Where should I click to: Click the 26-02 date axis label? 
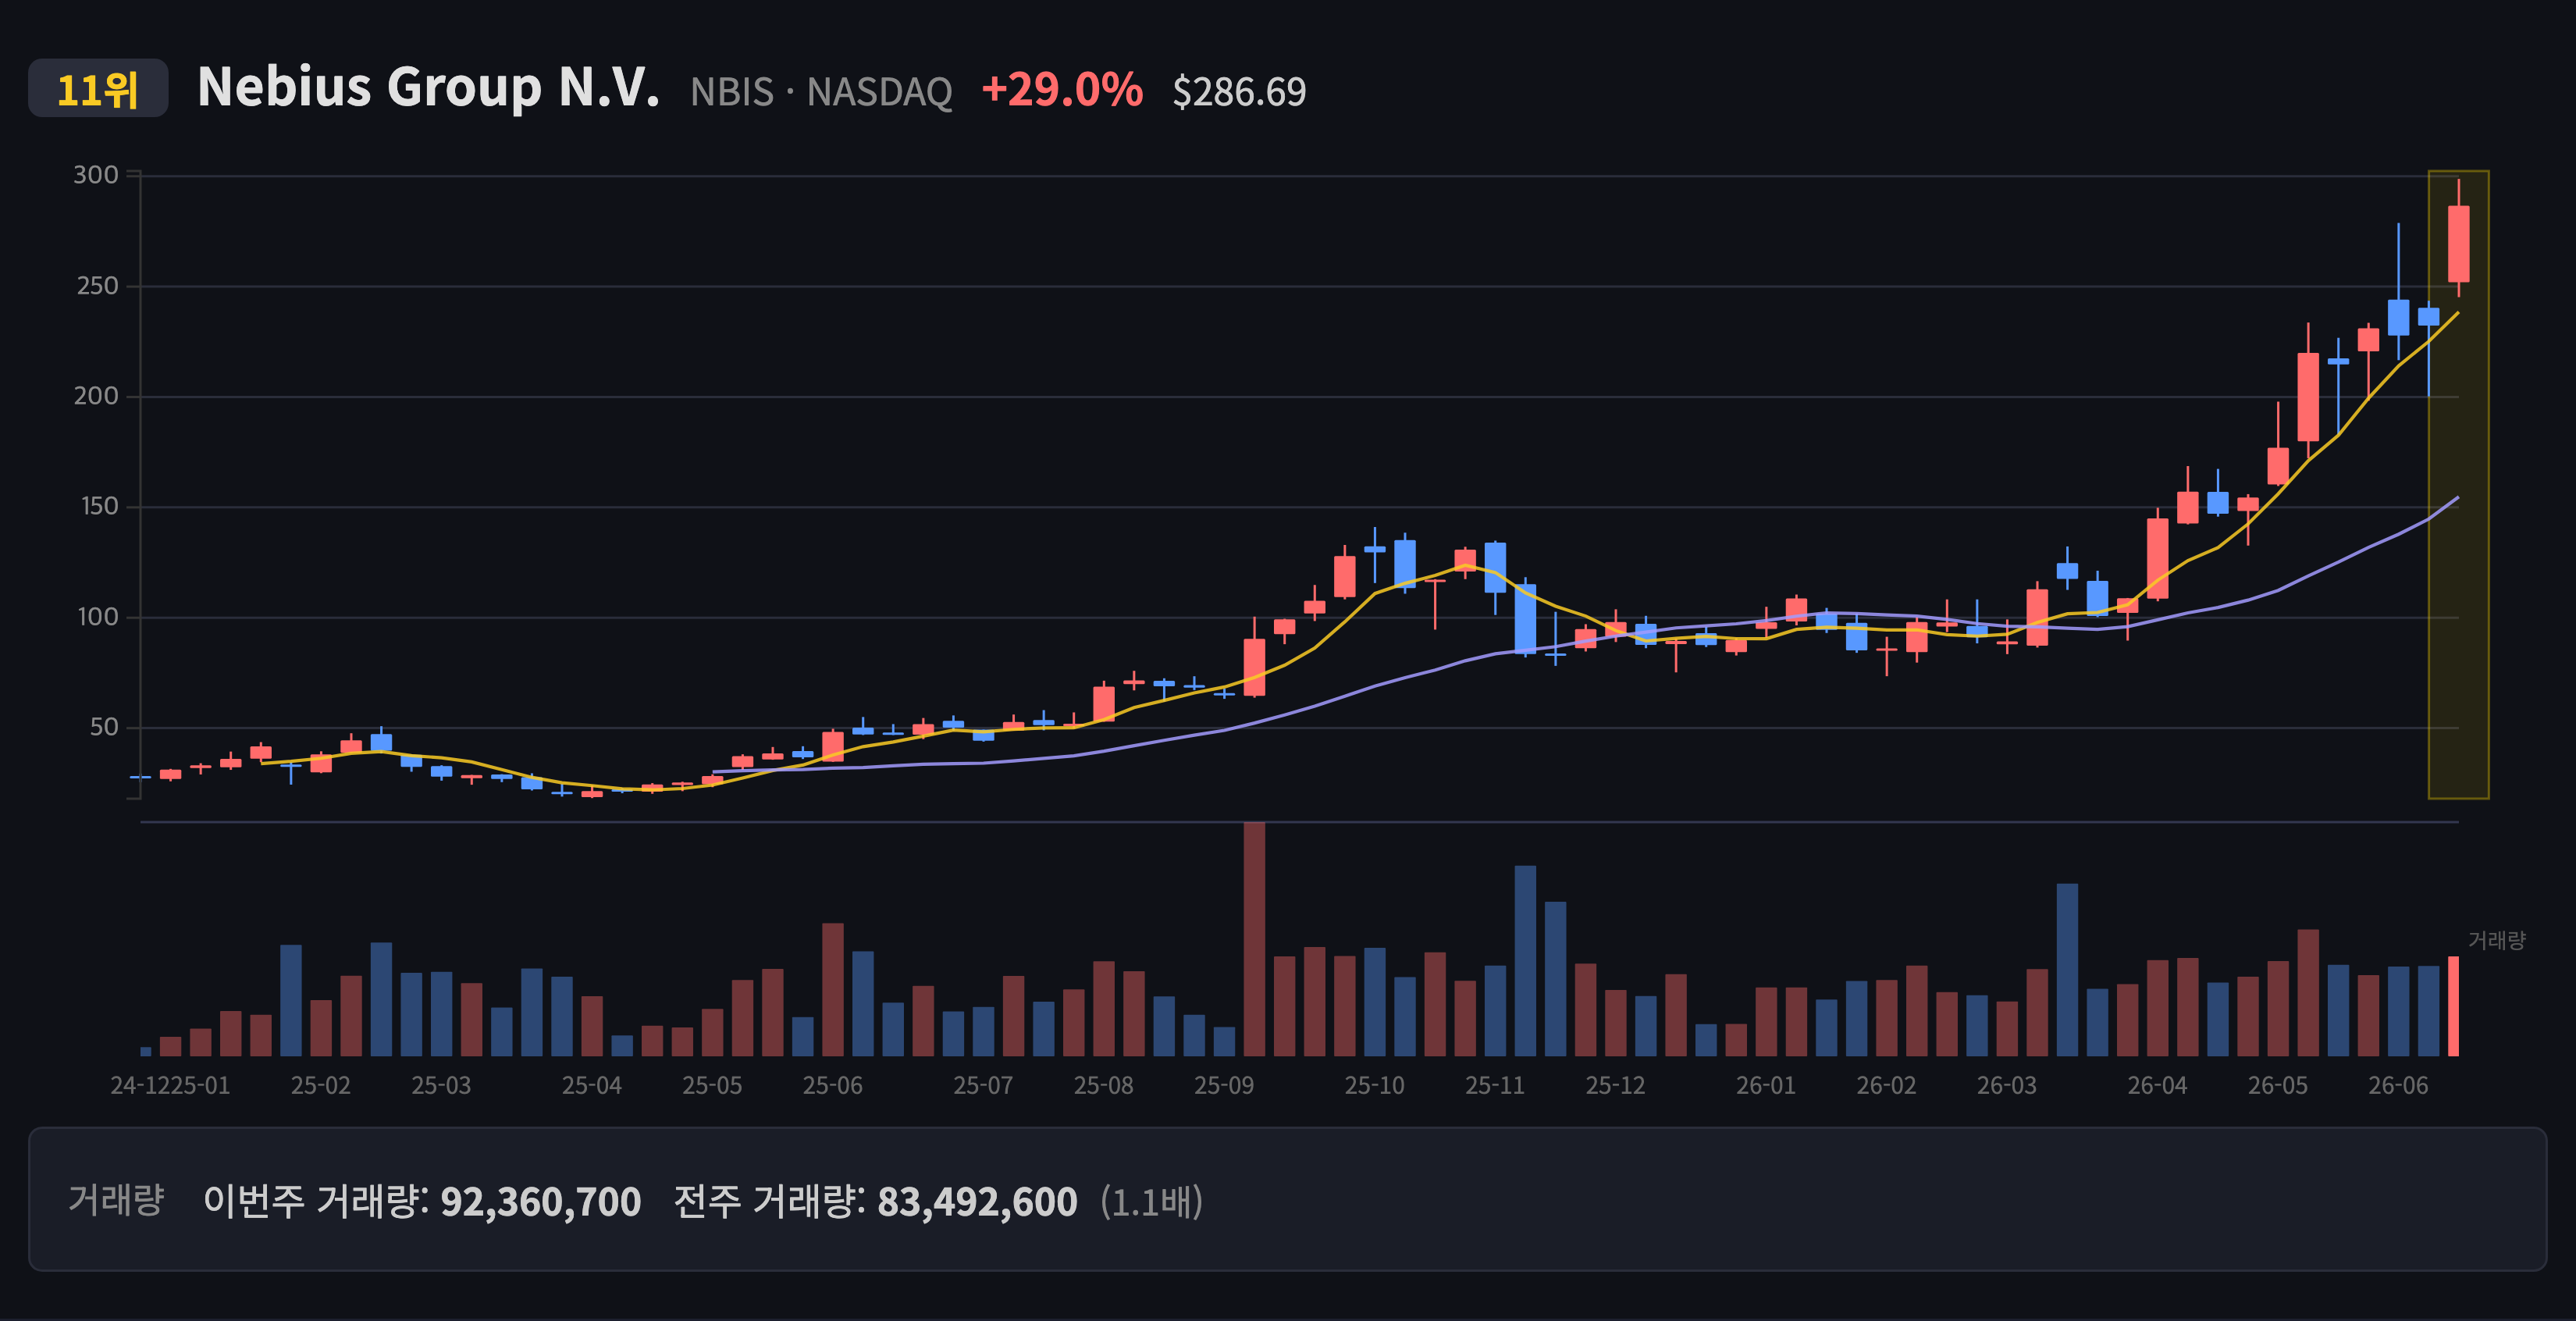pyautogui.click(x=1887, y=1085)
